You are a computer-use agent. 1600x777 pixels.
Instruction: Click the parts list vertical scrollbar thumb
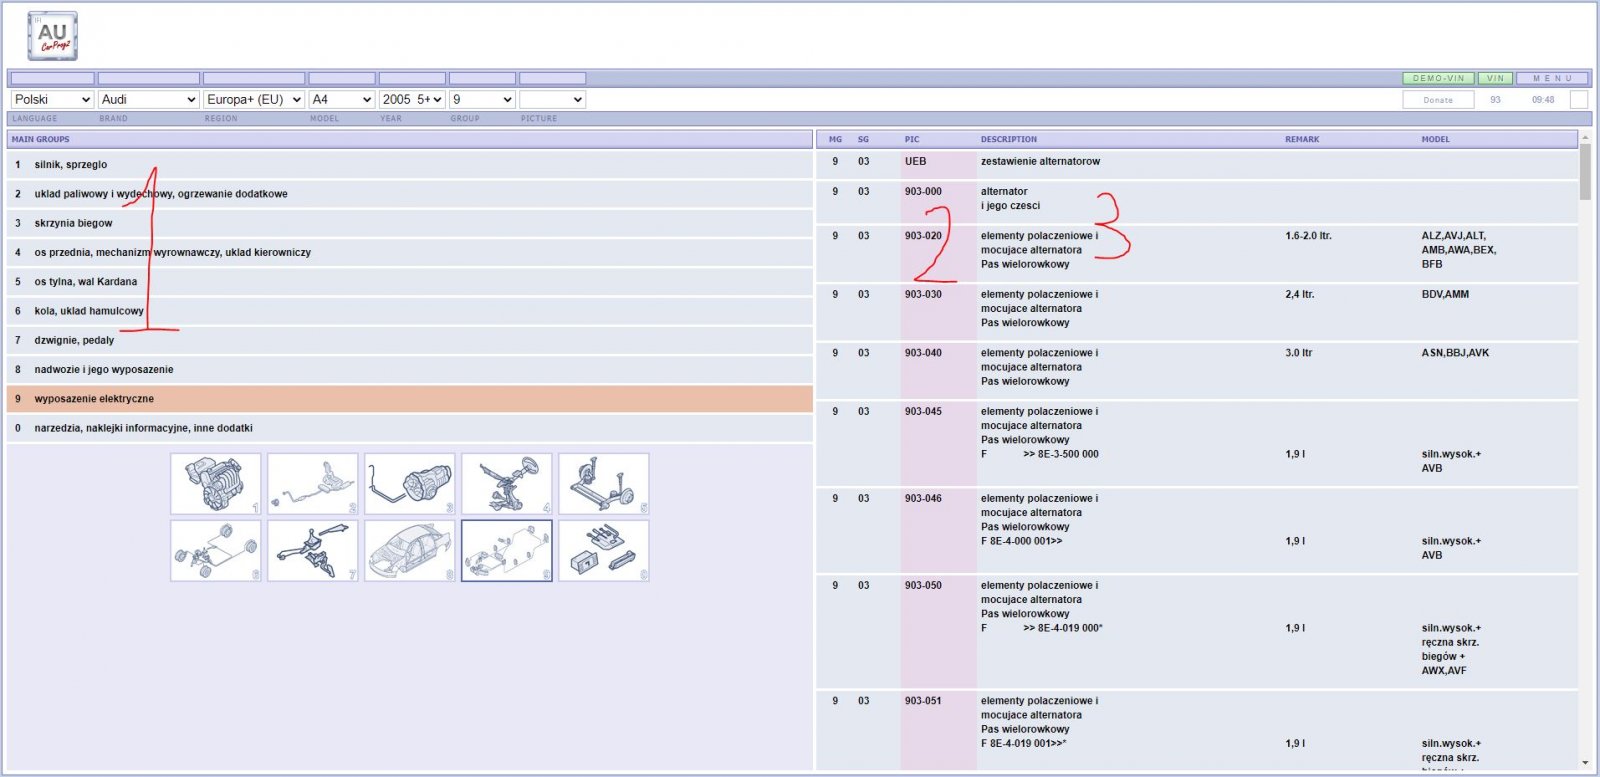1585,171
